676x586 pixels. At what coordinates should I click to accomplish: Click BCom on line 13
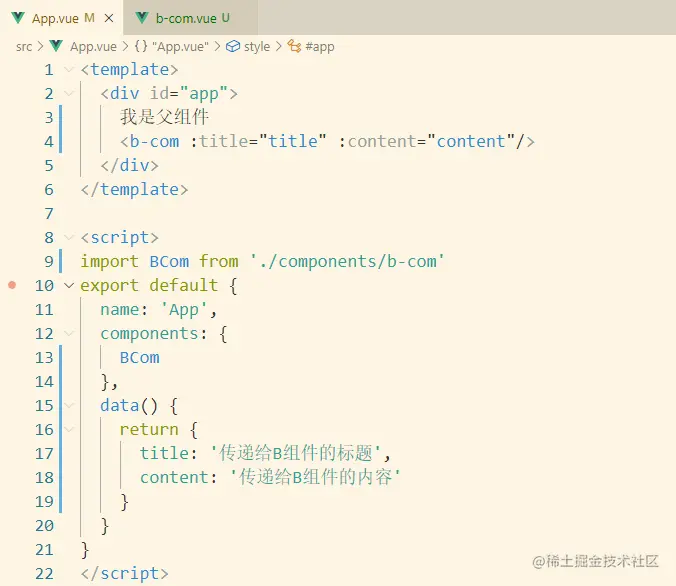point(140,357)
